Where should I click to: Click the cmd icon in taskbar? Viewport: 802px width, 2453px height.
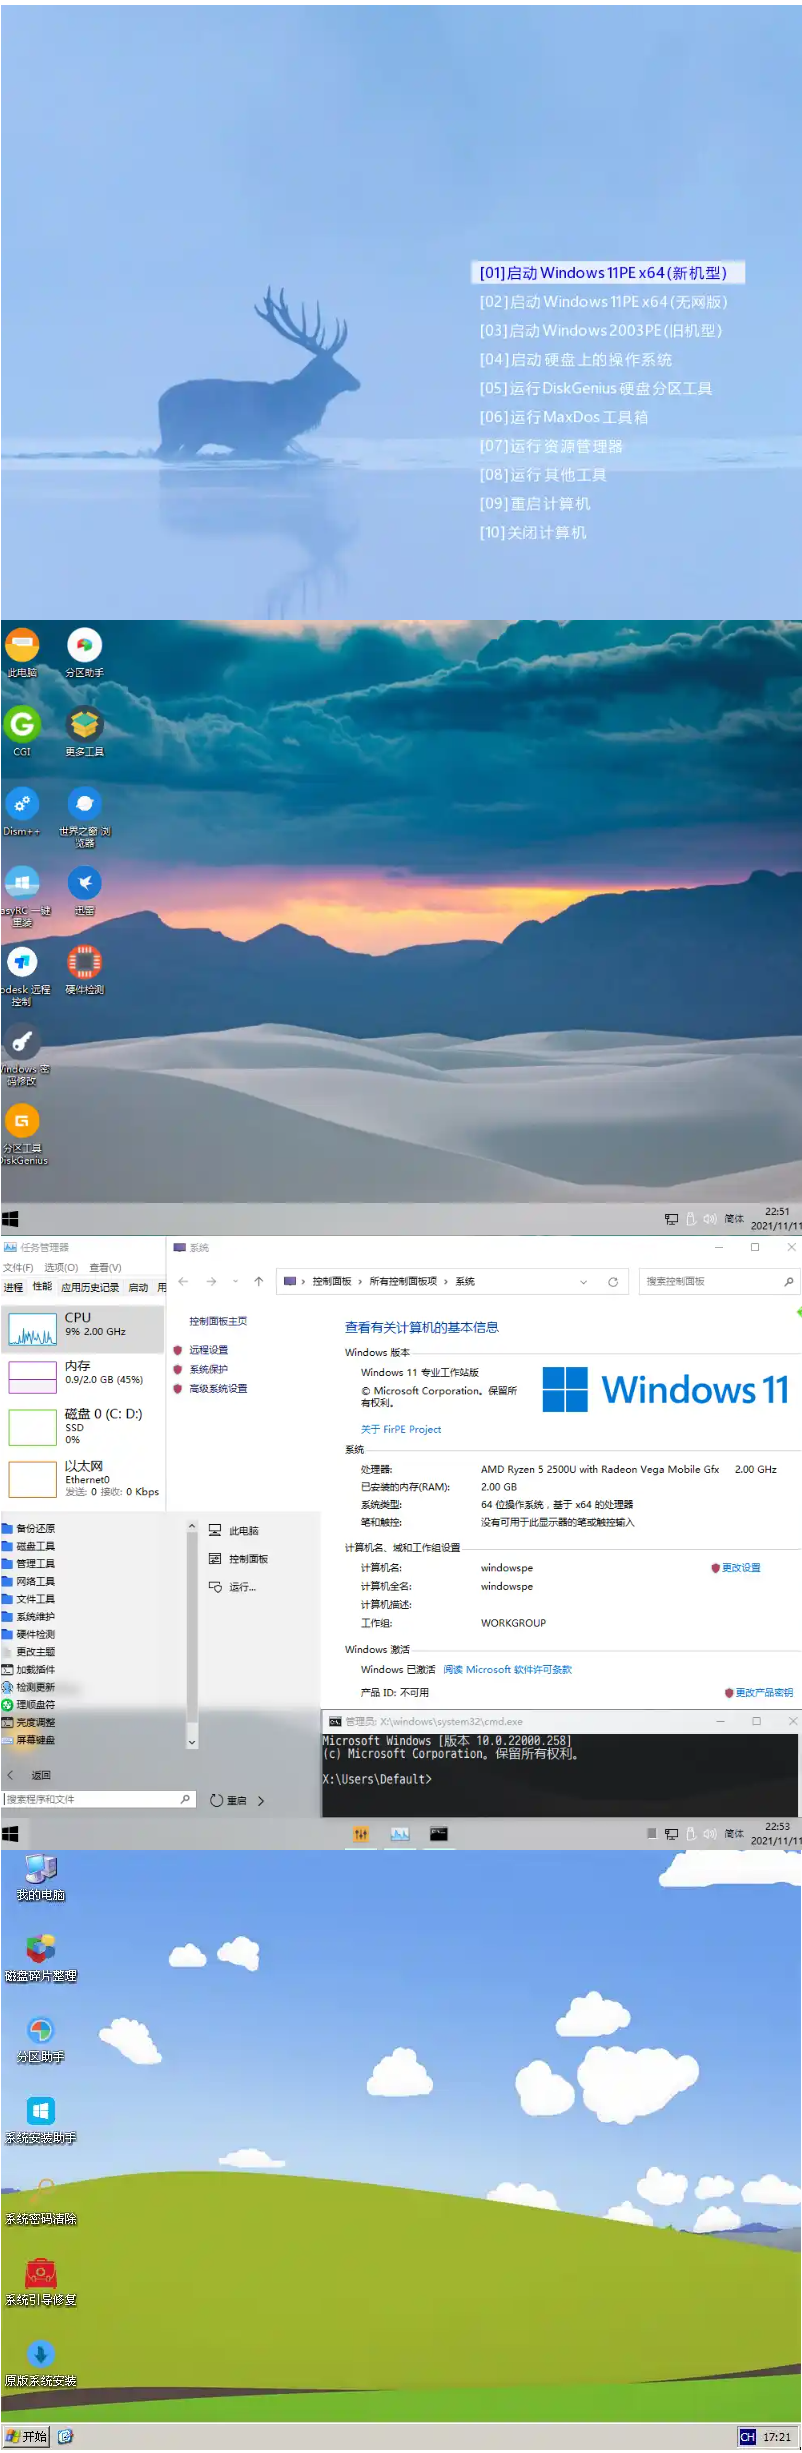pyautogui.click(x=438, y=1834)
